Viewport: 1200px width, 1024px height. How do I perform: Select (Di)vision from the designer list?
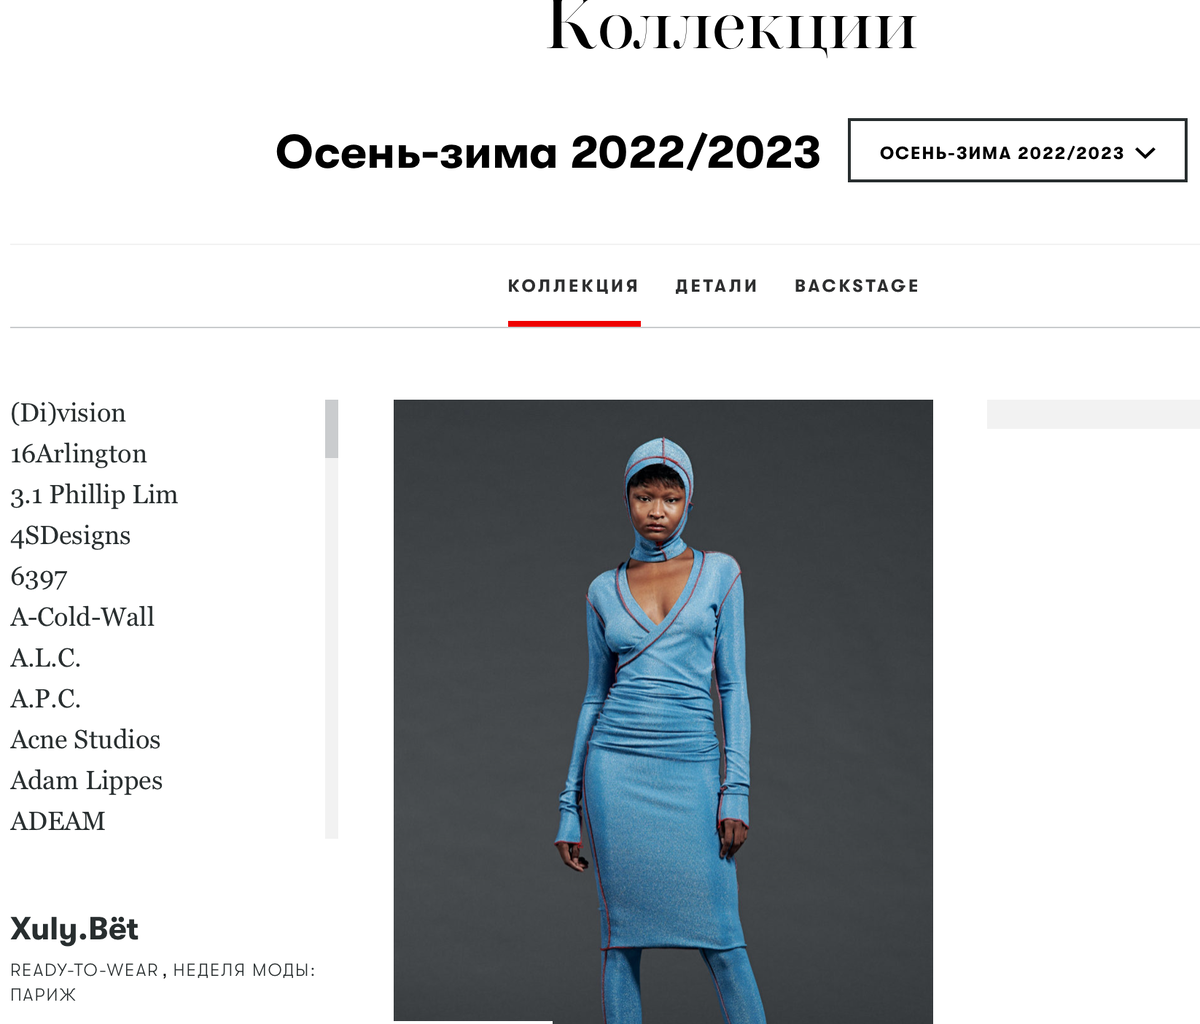click(68, 413)
